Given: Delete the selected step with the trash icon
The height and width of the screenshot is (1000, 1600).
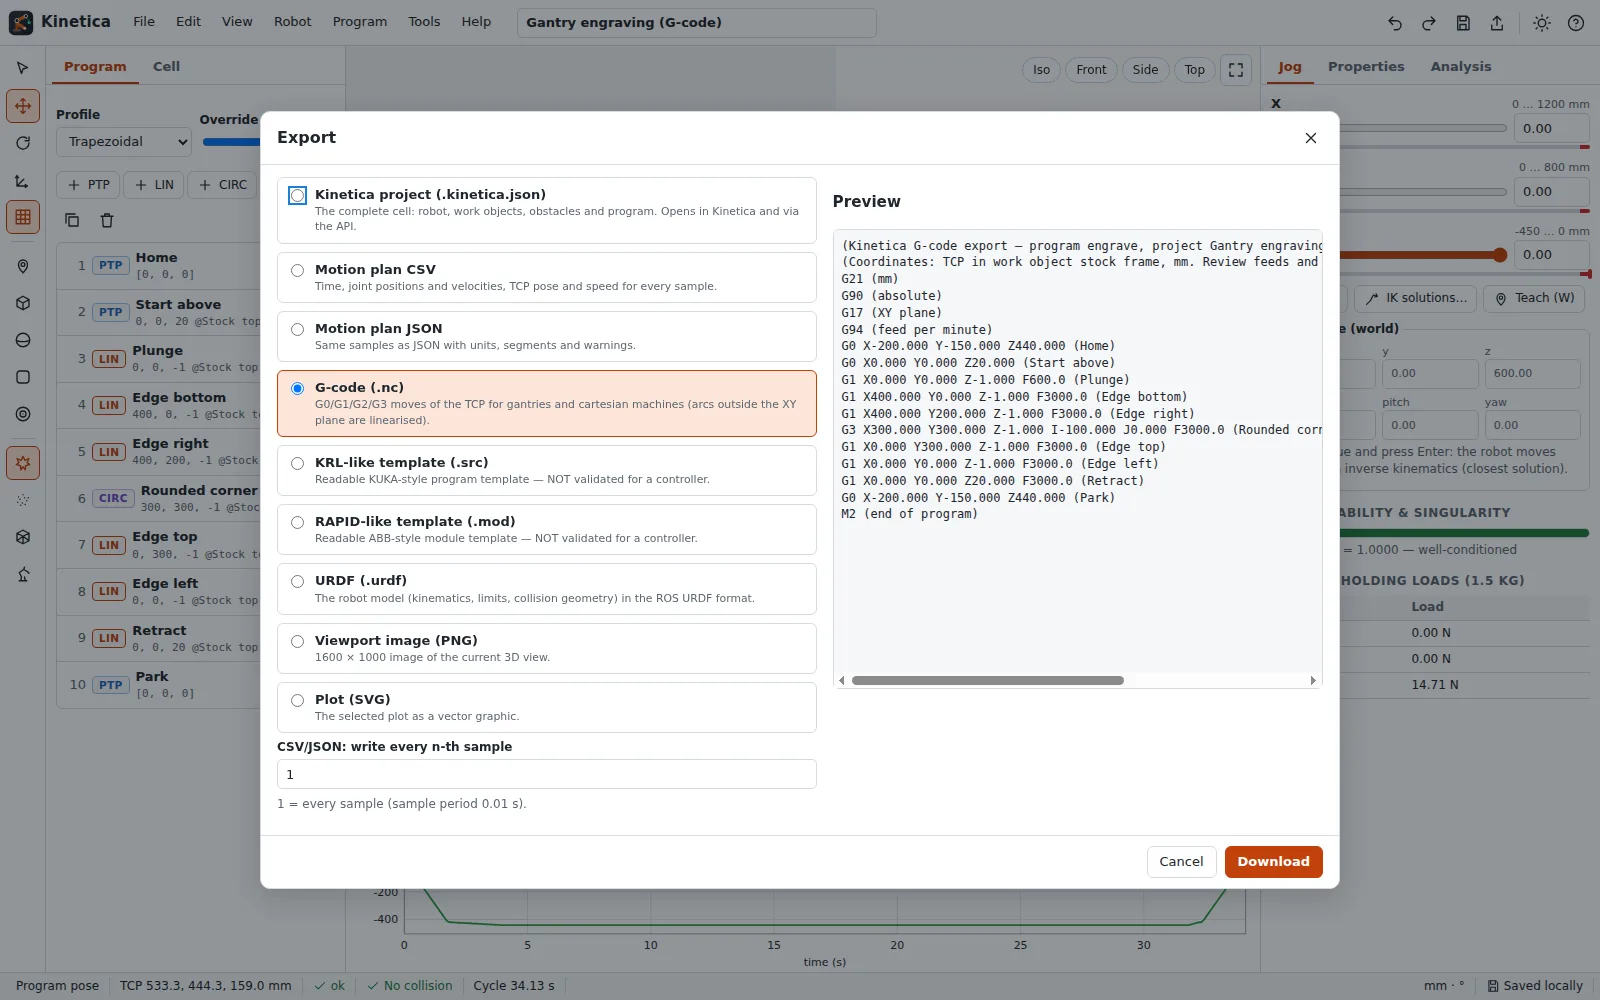Looking at the screenshot, I should (107, 220).
